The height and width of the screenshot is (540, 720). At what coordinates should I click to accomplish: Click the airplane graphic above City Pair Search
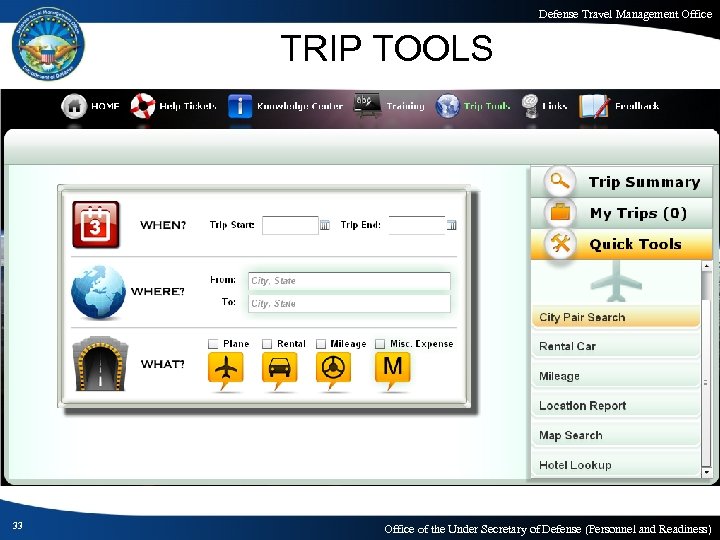pyautogui.click(x=616, y=281)
